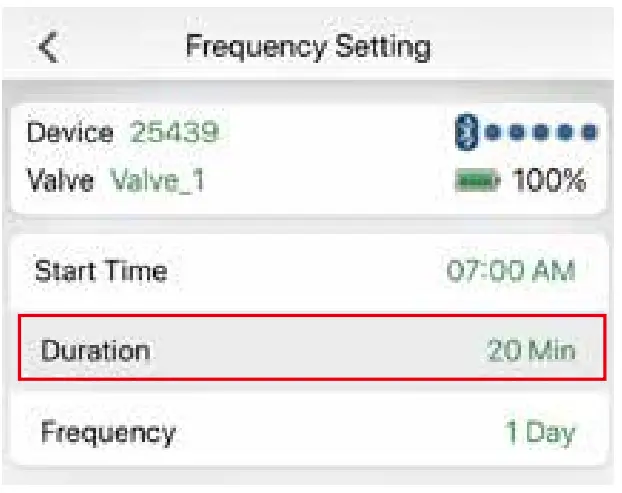Click the first signal strength dot
622x493 pixels.
(494, 131)
